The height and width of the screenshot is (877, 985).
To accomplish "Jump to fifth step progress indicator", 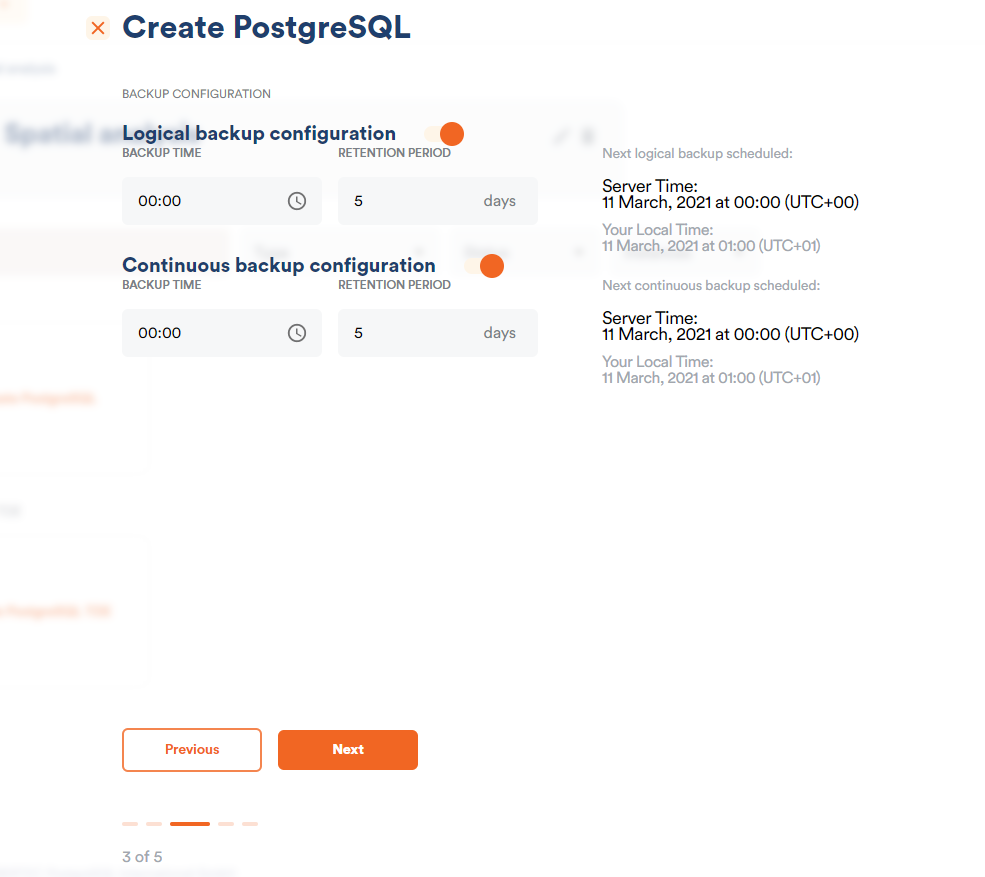I will point(250,824).
